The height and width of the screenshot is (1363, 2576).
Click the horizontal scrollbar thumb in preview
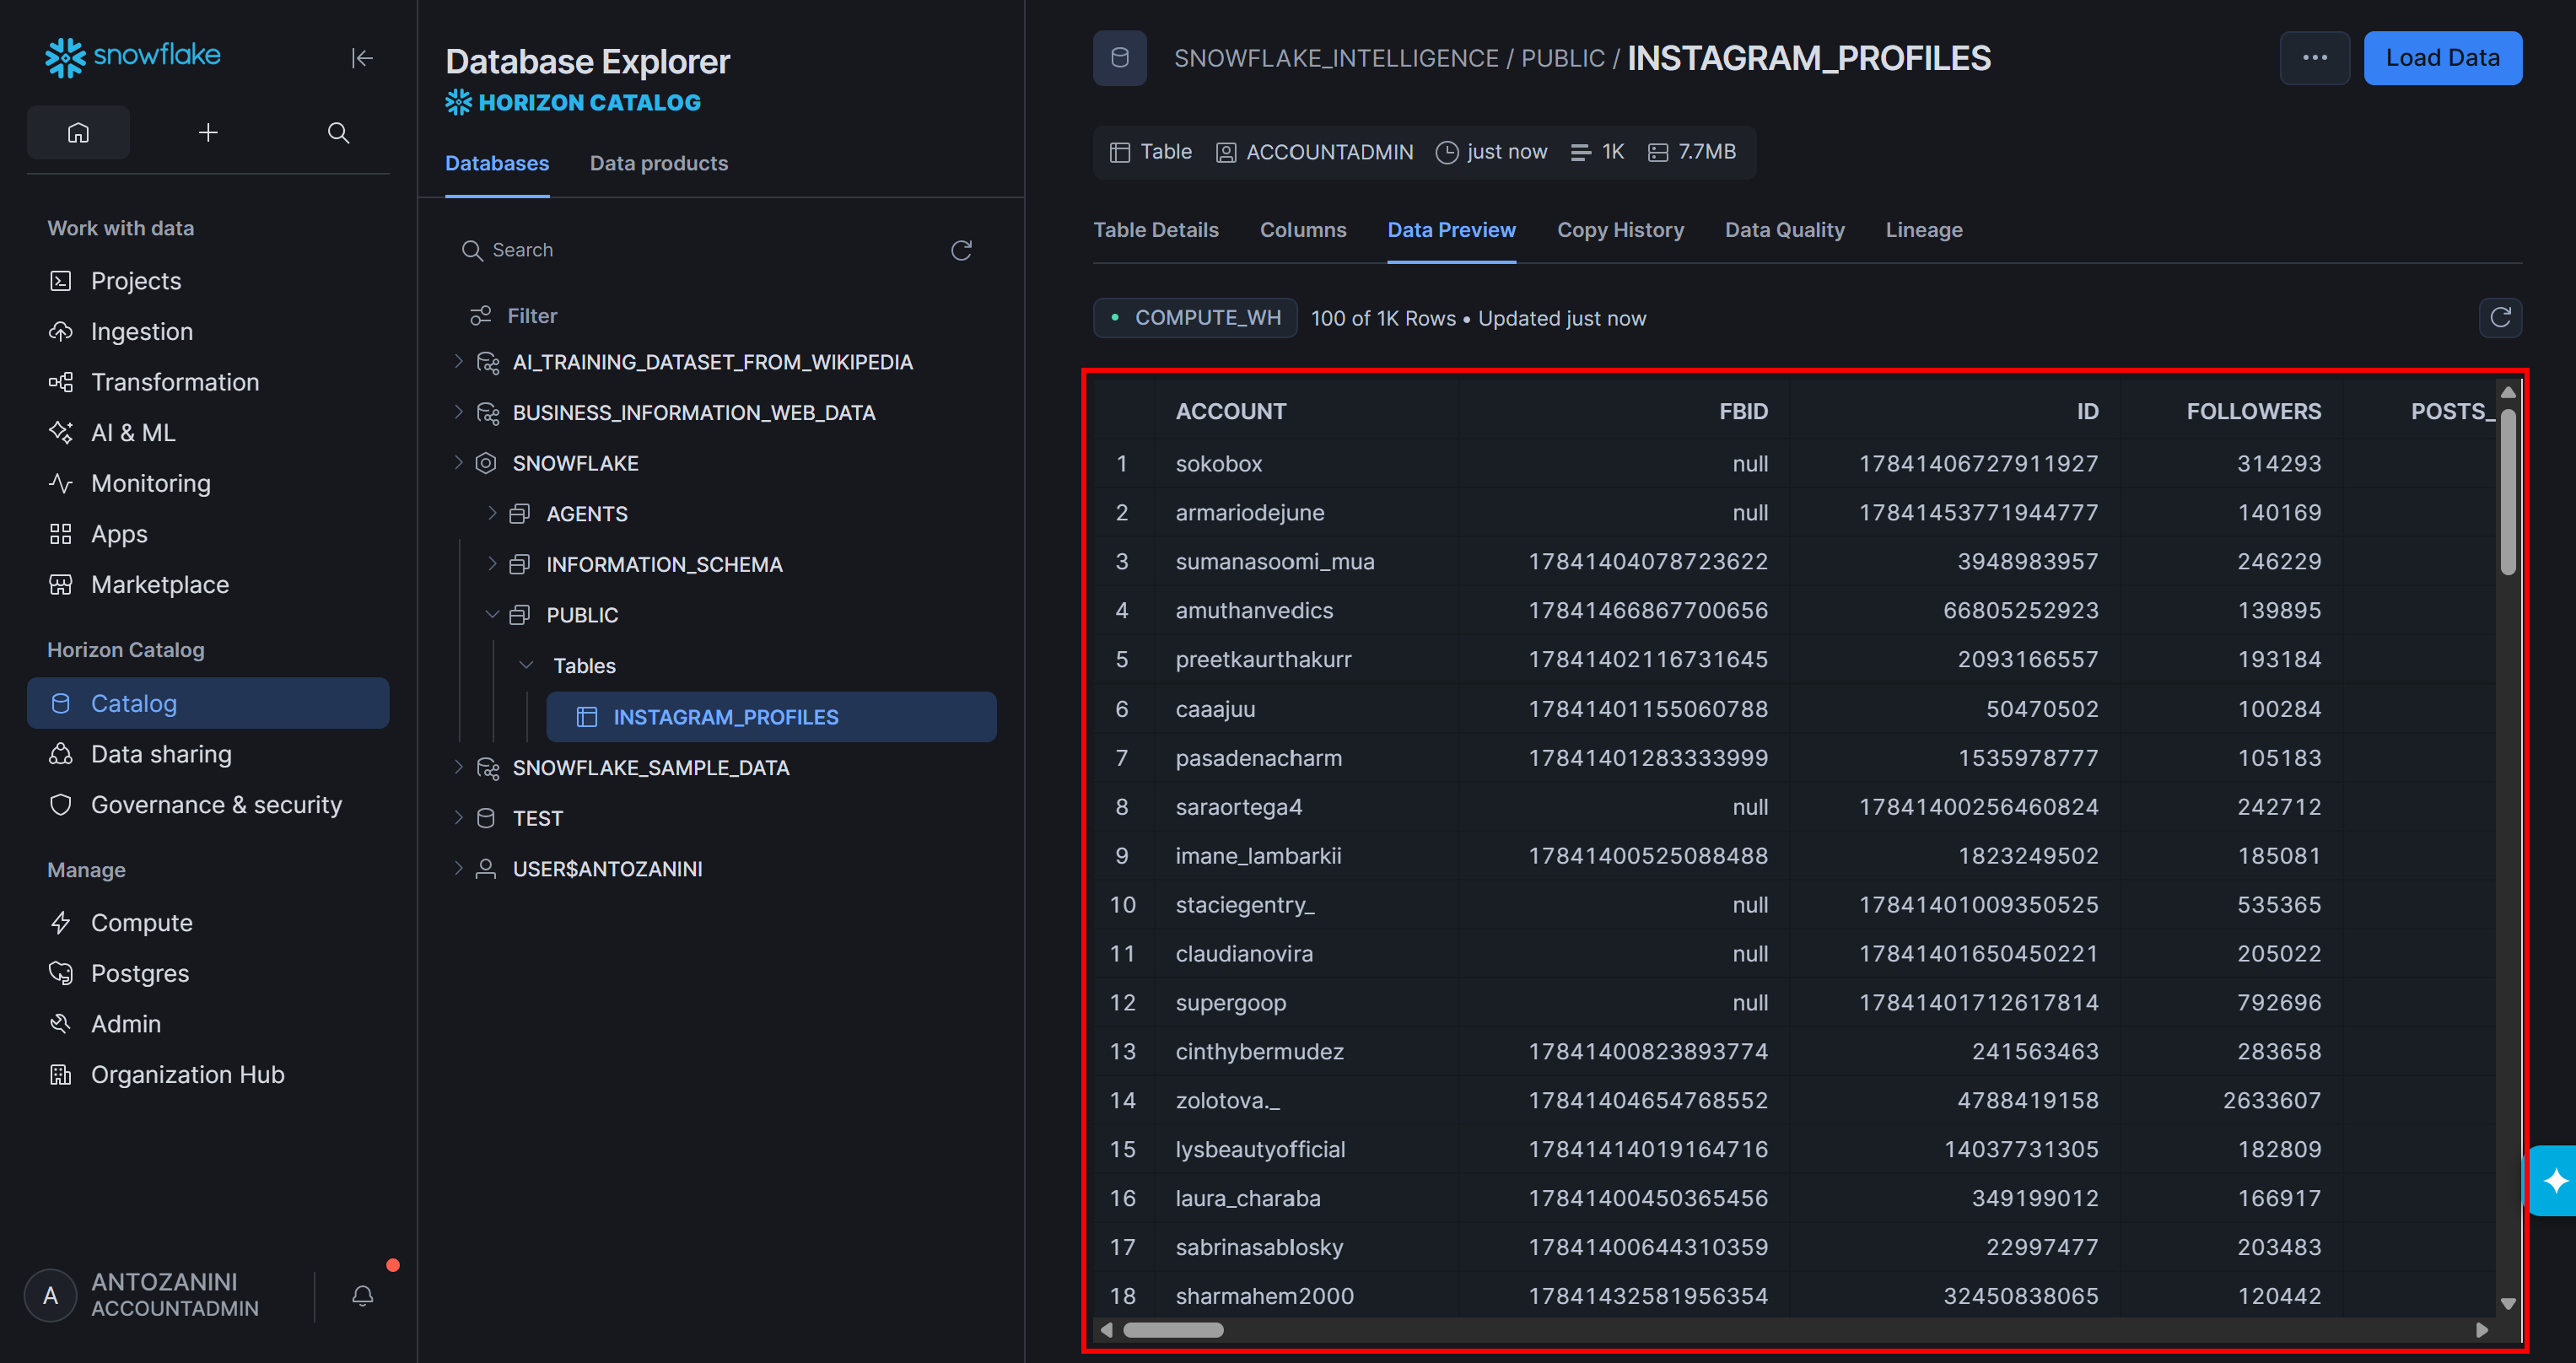pyautogui.click(x=1173, y=1330)
